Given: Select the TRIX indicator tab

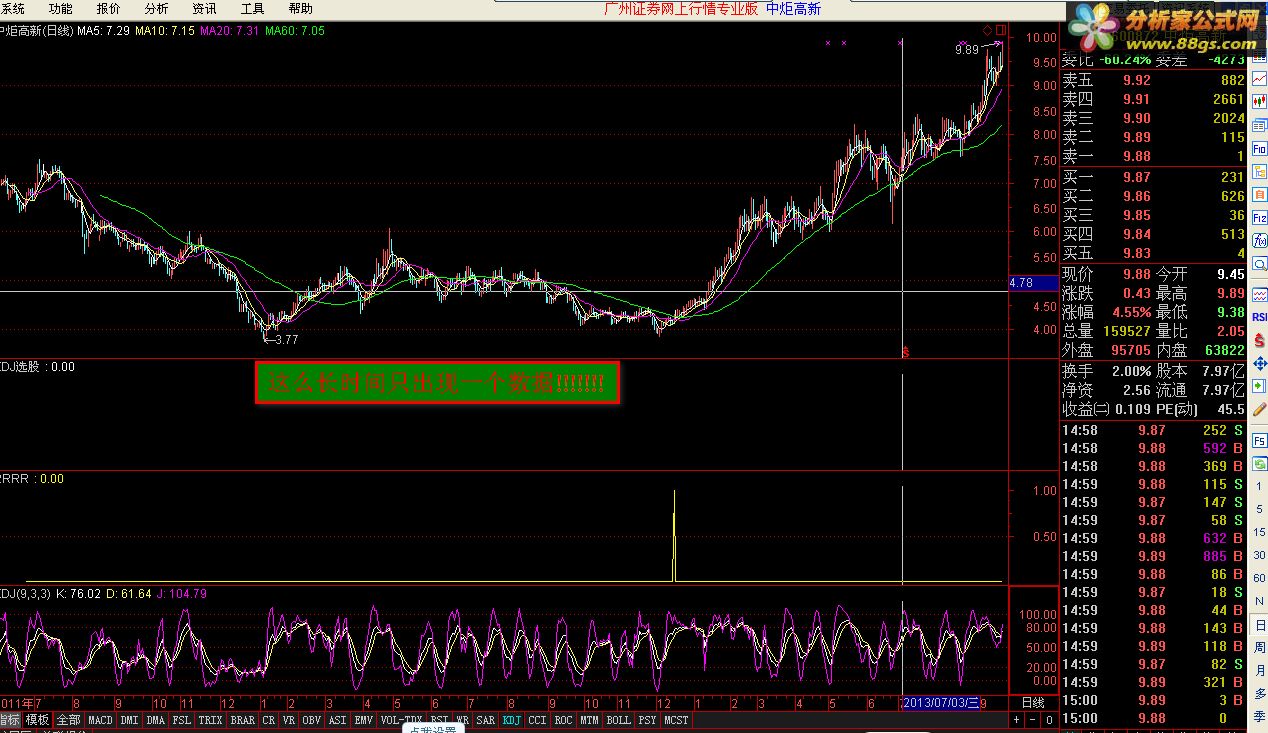Looking at the screenshot, I should [210, 720].
